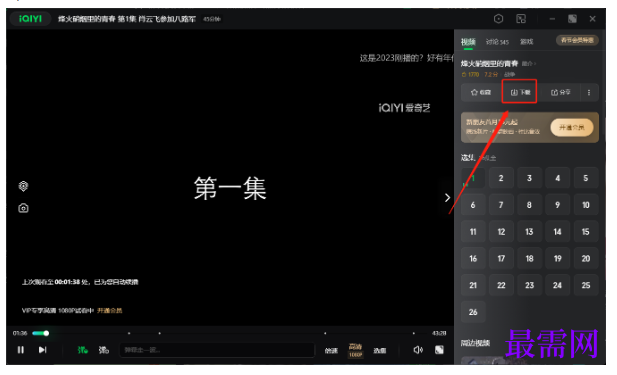Skip to the next episode
Screen dimensions: 617x375
tap(42, 349)
